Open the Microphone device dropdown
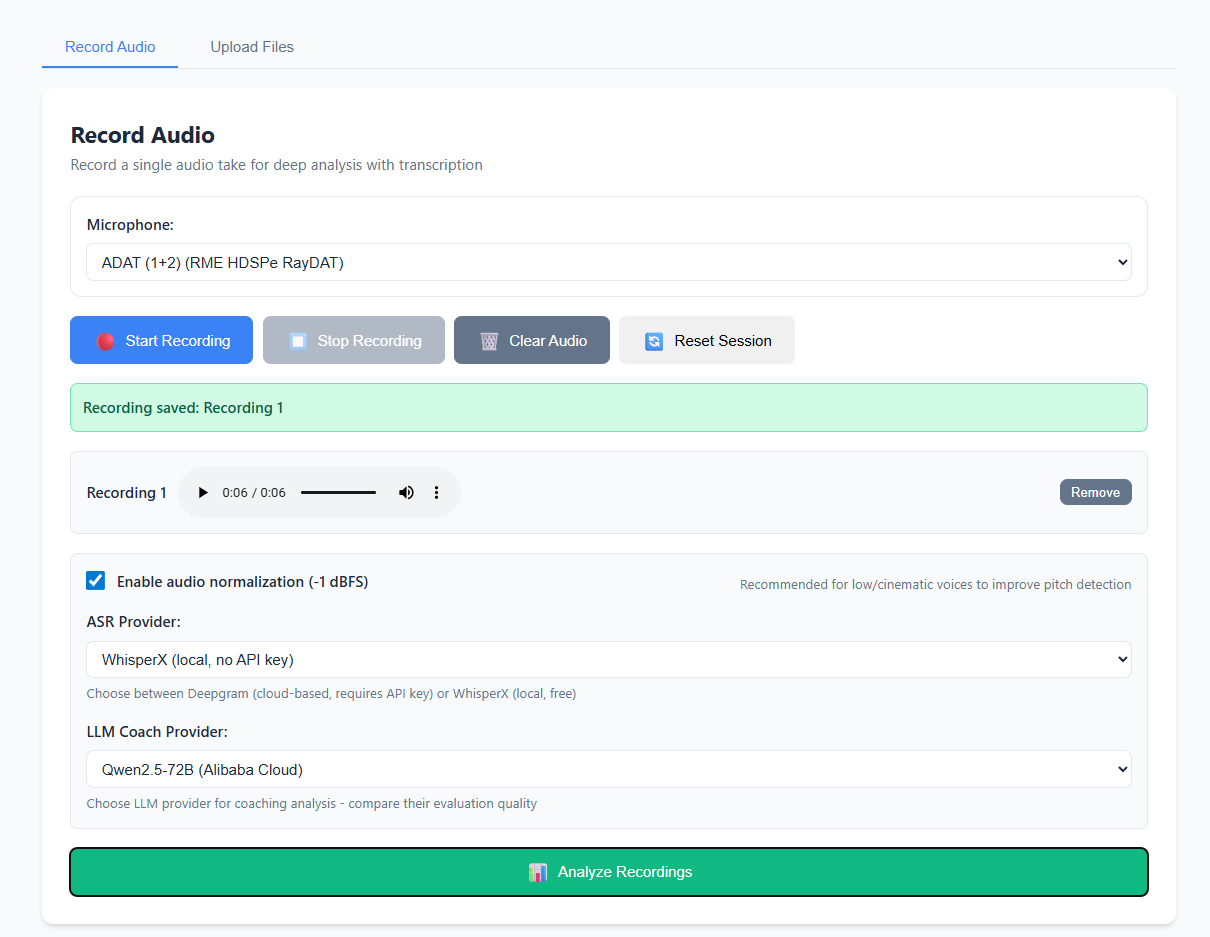The image size is (1210, 937). pos(608,261)
